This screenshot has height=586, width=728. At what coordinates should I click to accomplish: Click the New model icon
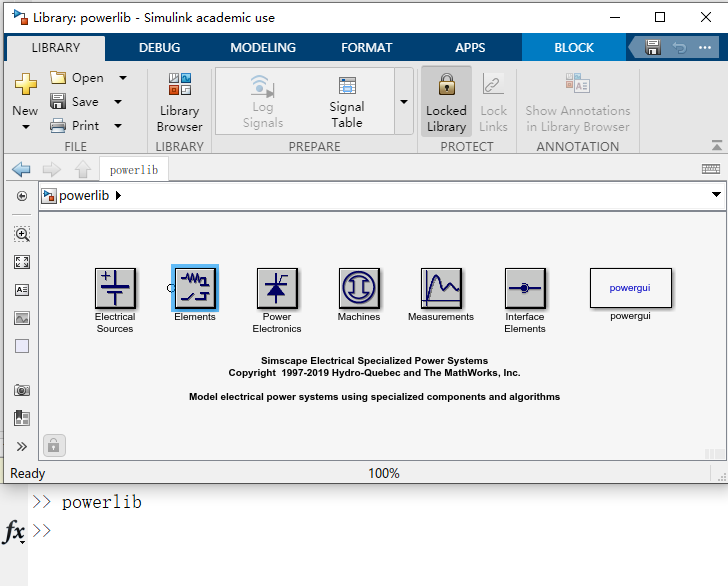[x=26, y=84]
